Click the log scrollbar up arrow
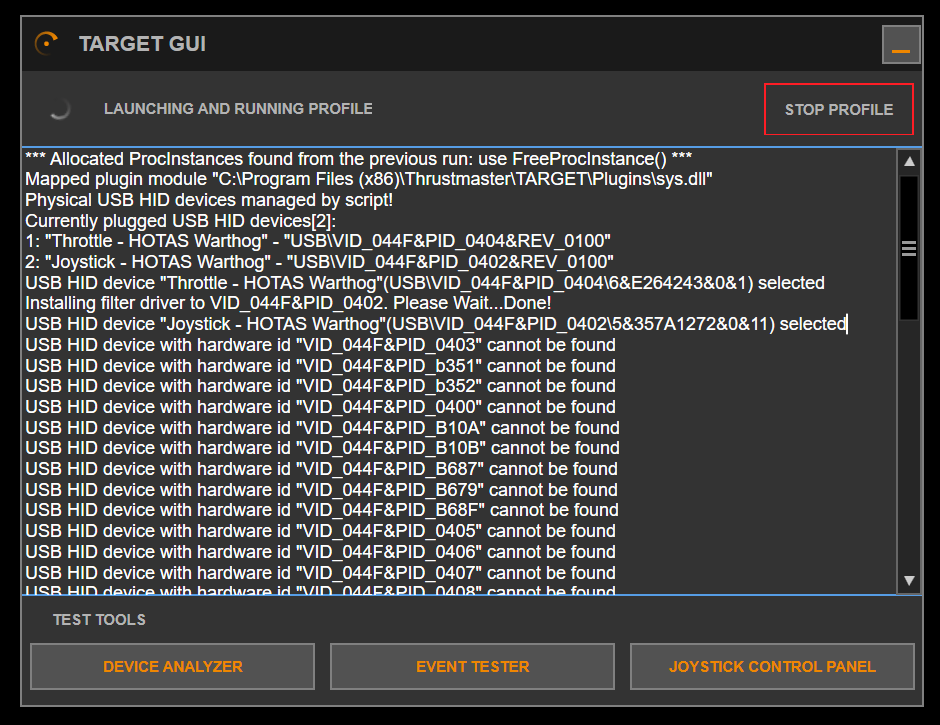The height and width of the screenshot is (725, 940). (909, 161)
